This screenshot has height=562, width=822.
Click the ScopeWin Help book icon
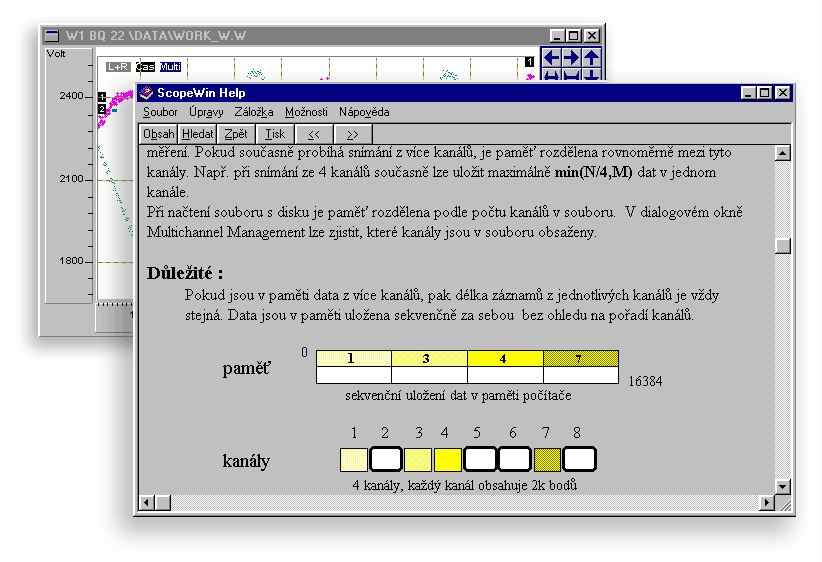[x=146, y=93]
